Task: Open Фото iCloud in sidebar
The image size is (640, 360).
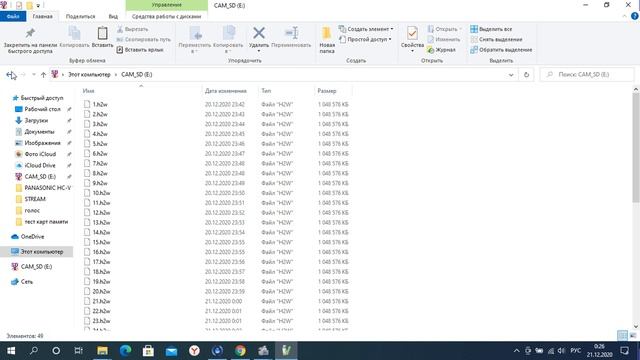Action: pos(35,154)
